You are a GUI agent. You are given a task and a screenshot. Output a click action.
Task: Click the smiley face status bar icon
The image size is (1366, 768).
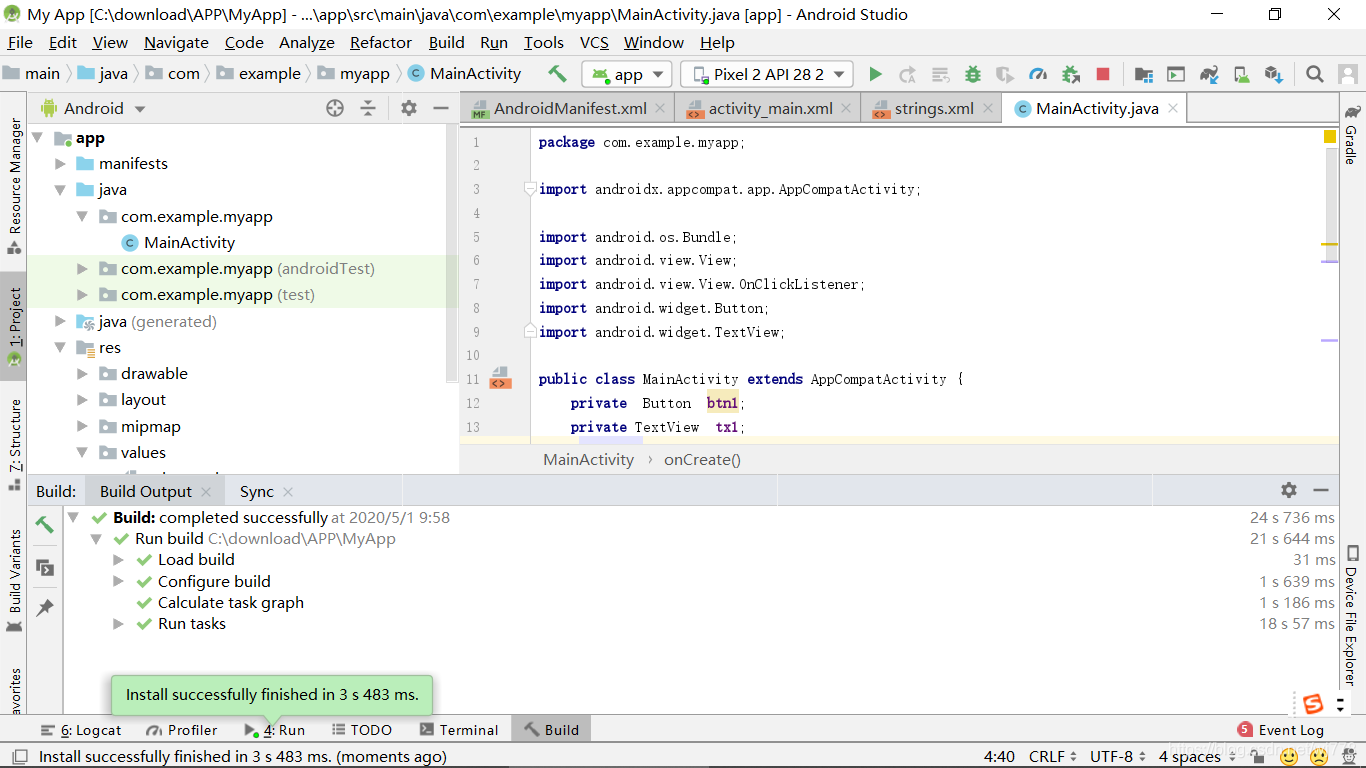click(x=1289, y=757)
